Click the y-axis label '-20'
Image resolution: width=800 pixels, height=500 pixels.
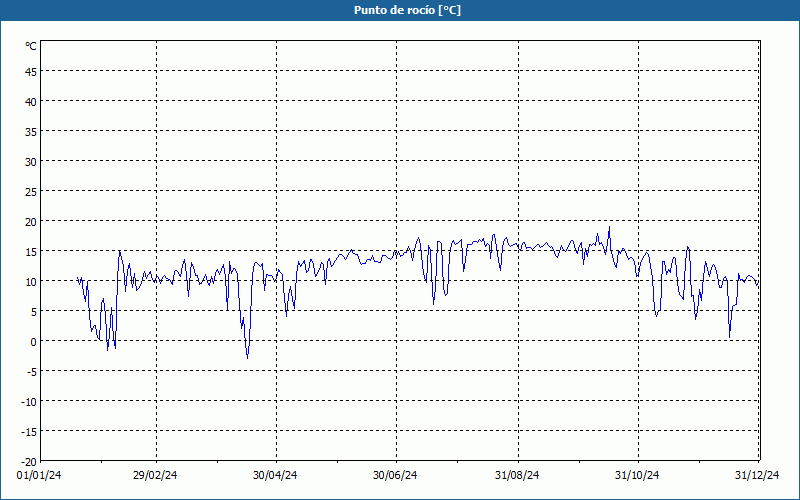click(x=29, y=462)
